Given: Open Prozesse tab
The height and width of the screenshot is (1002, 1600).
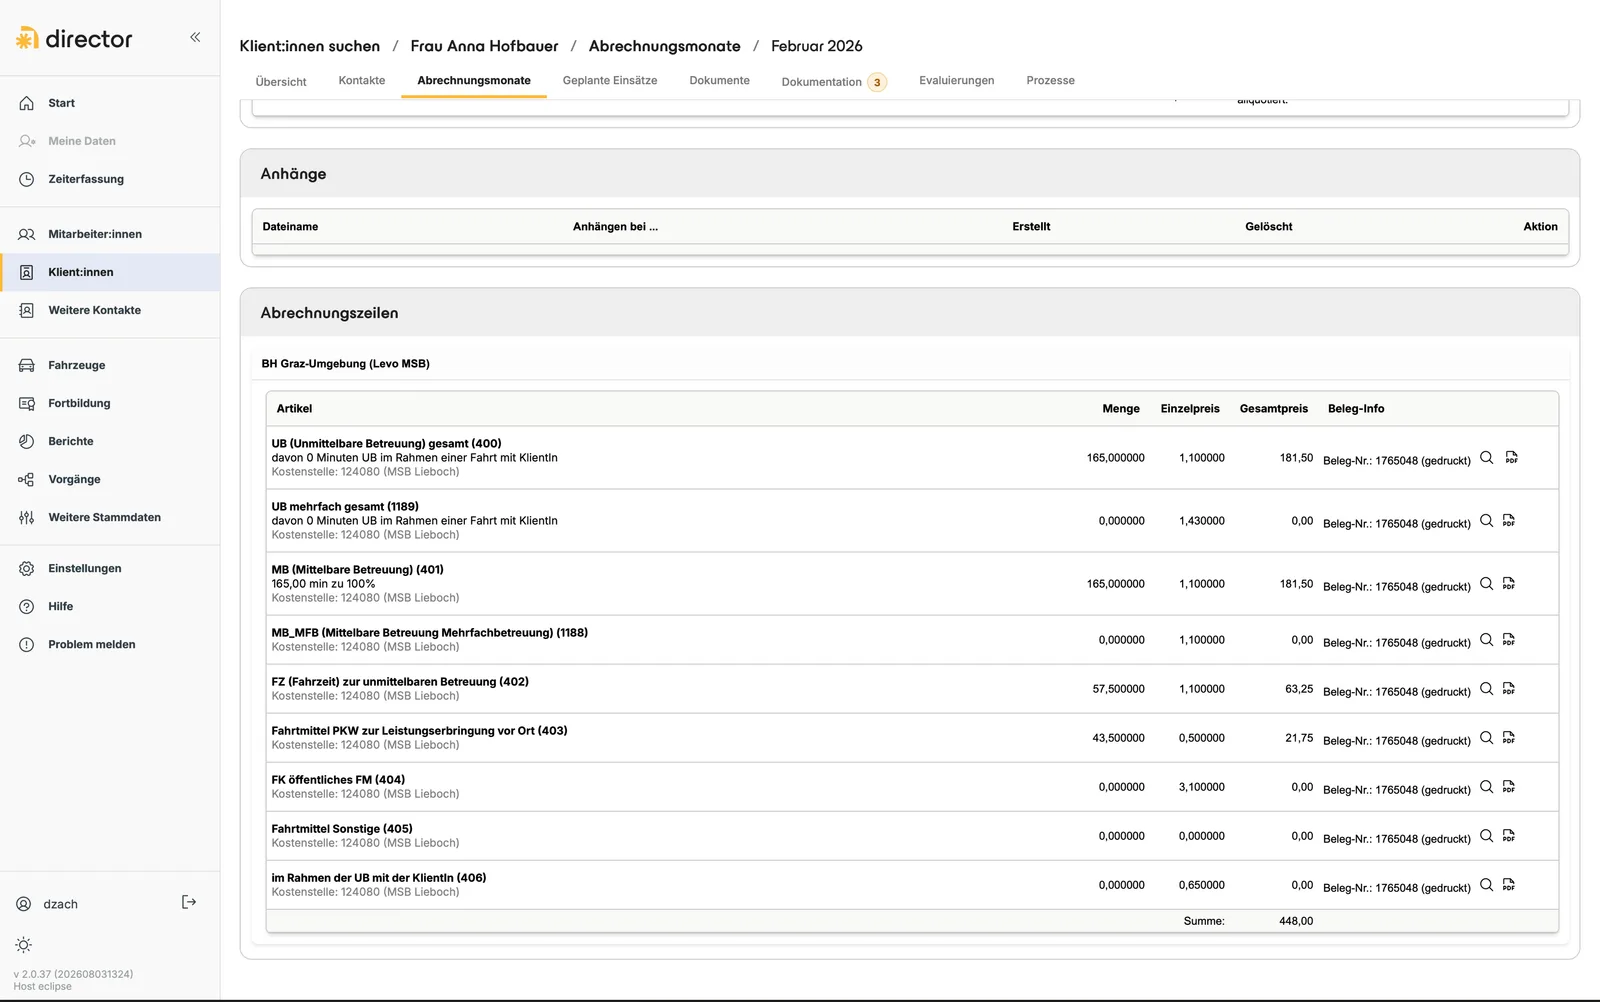Looking at the screenshot, I should (x=1050, y=80).
